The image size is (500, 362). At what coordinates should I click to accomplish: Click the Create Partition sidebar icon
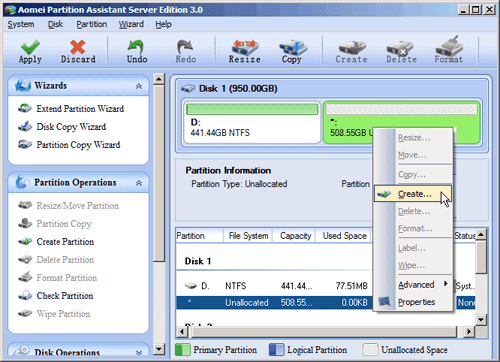point(25,241)
